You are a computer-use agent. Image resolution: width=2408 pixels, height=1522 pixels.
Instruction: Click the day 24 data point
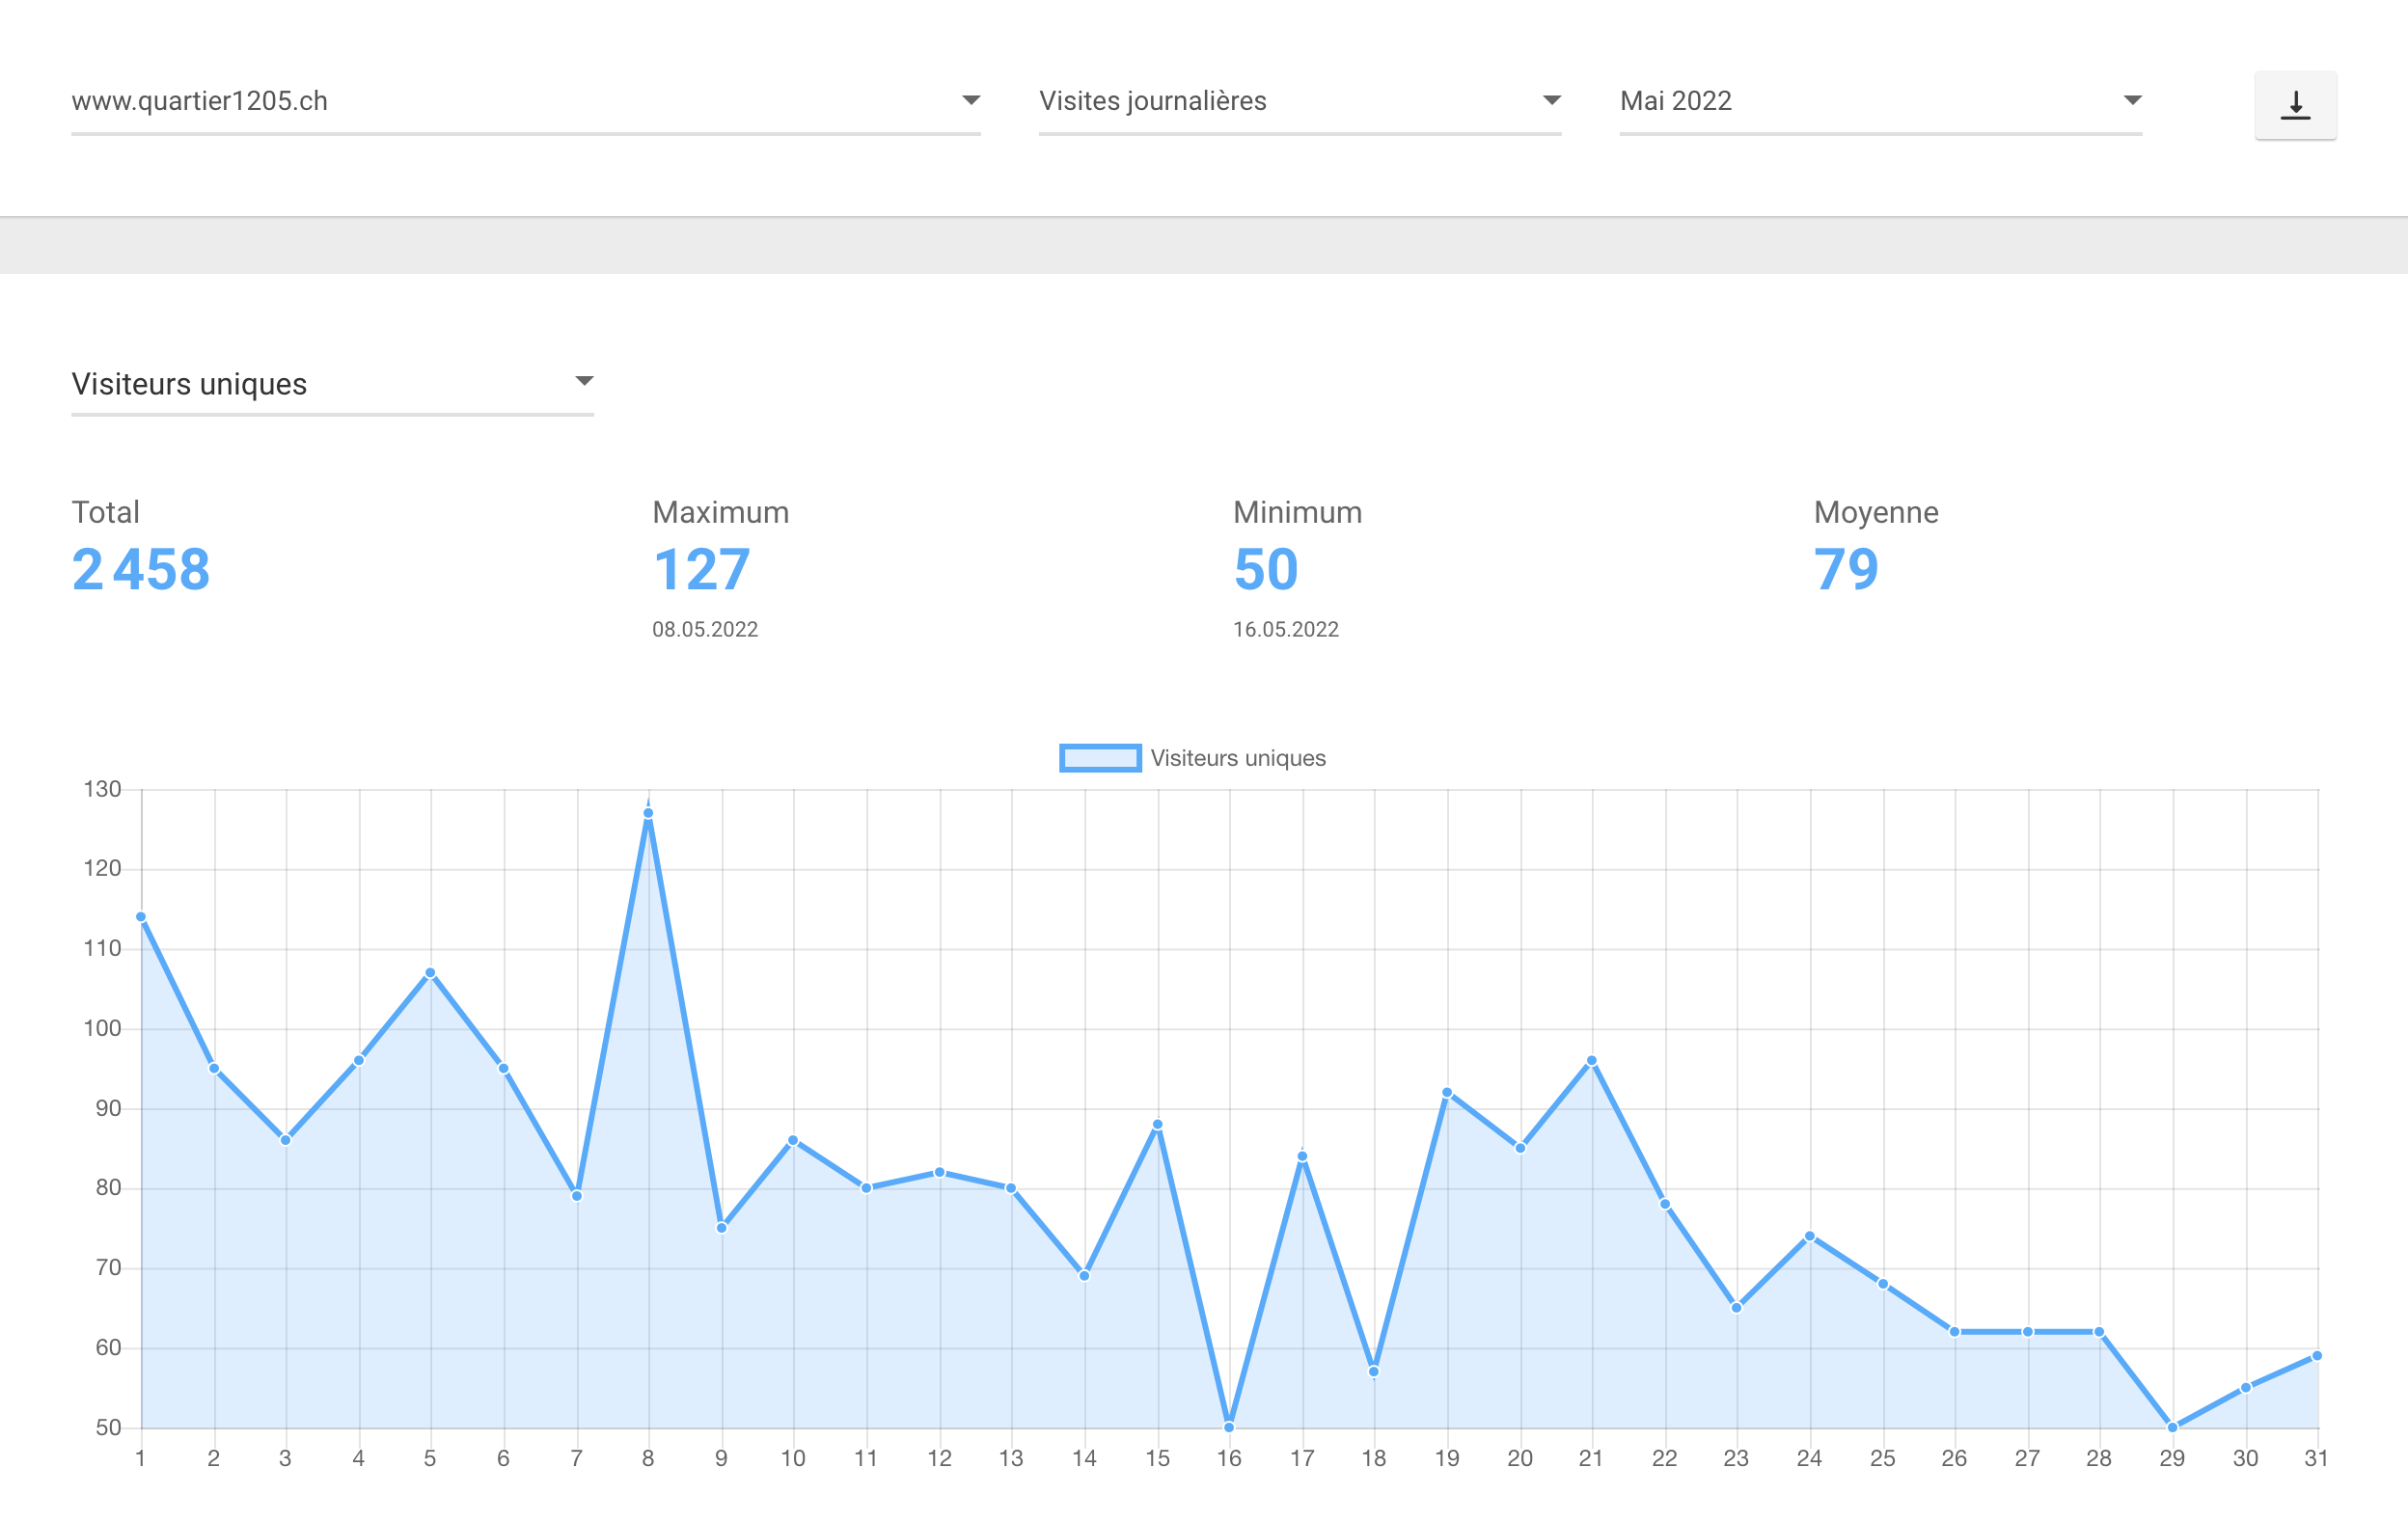1809,1237
